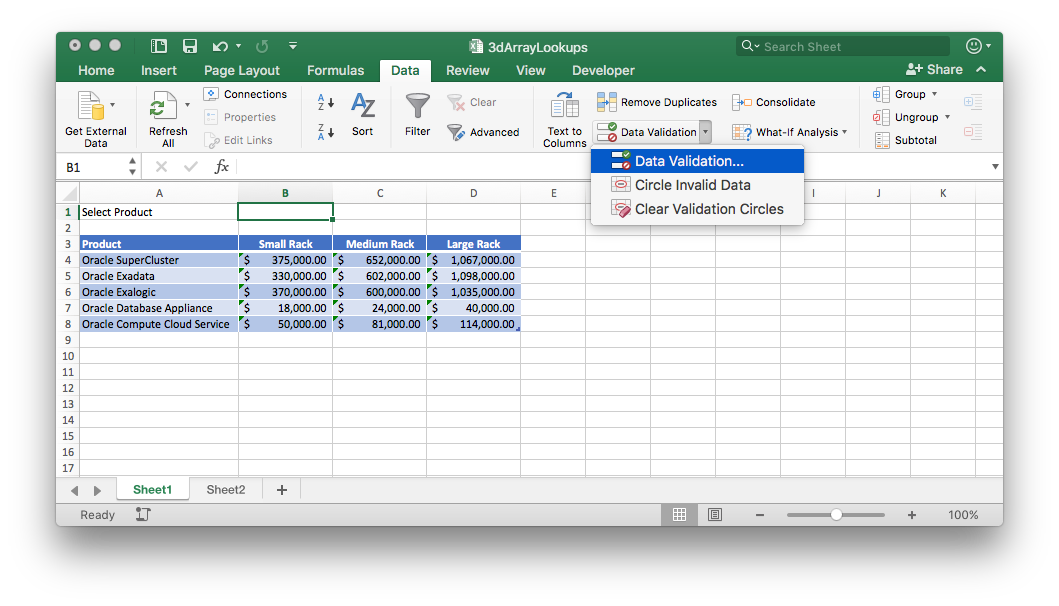Viewport: 1059px width, 606px height.
Task: Sort ascending A to Z
Action: 326,102
